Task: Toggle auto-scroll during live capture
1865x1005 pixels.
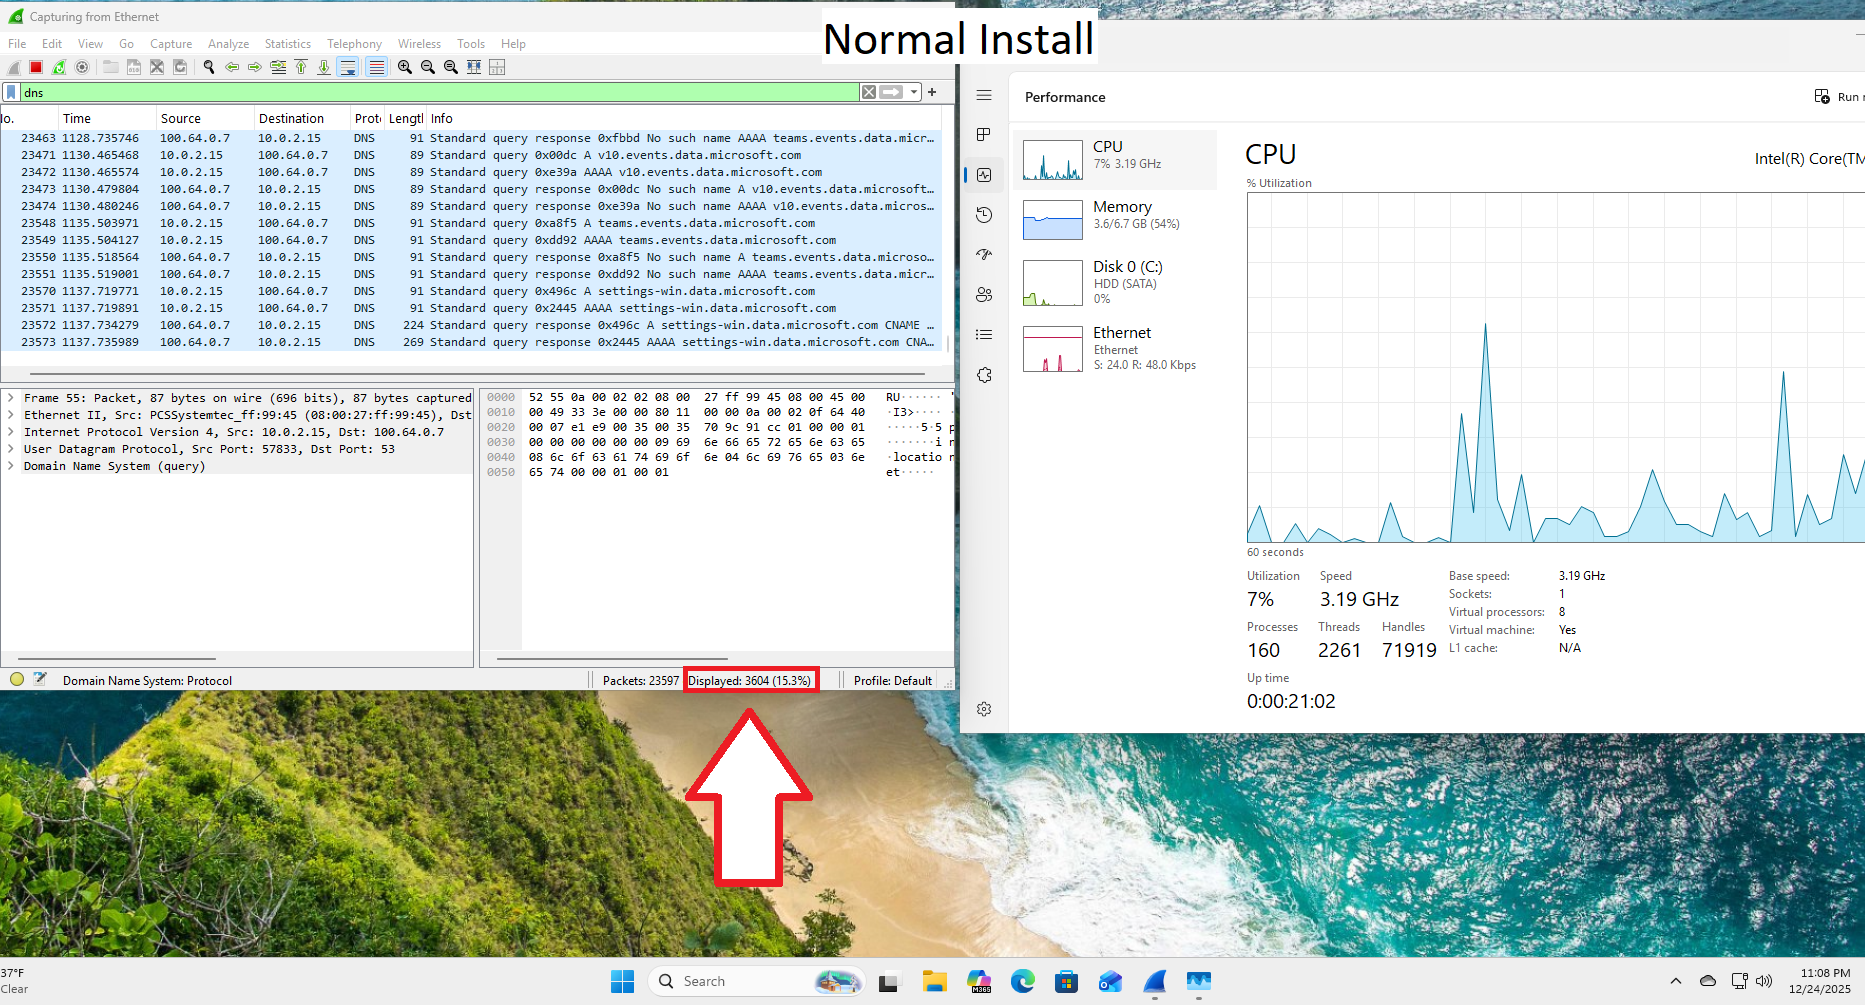Action: pos(347,67)
